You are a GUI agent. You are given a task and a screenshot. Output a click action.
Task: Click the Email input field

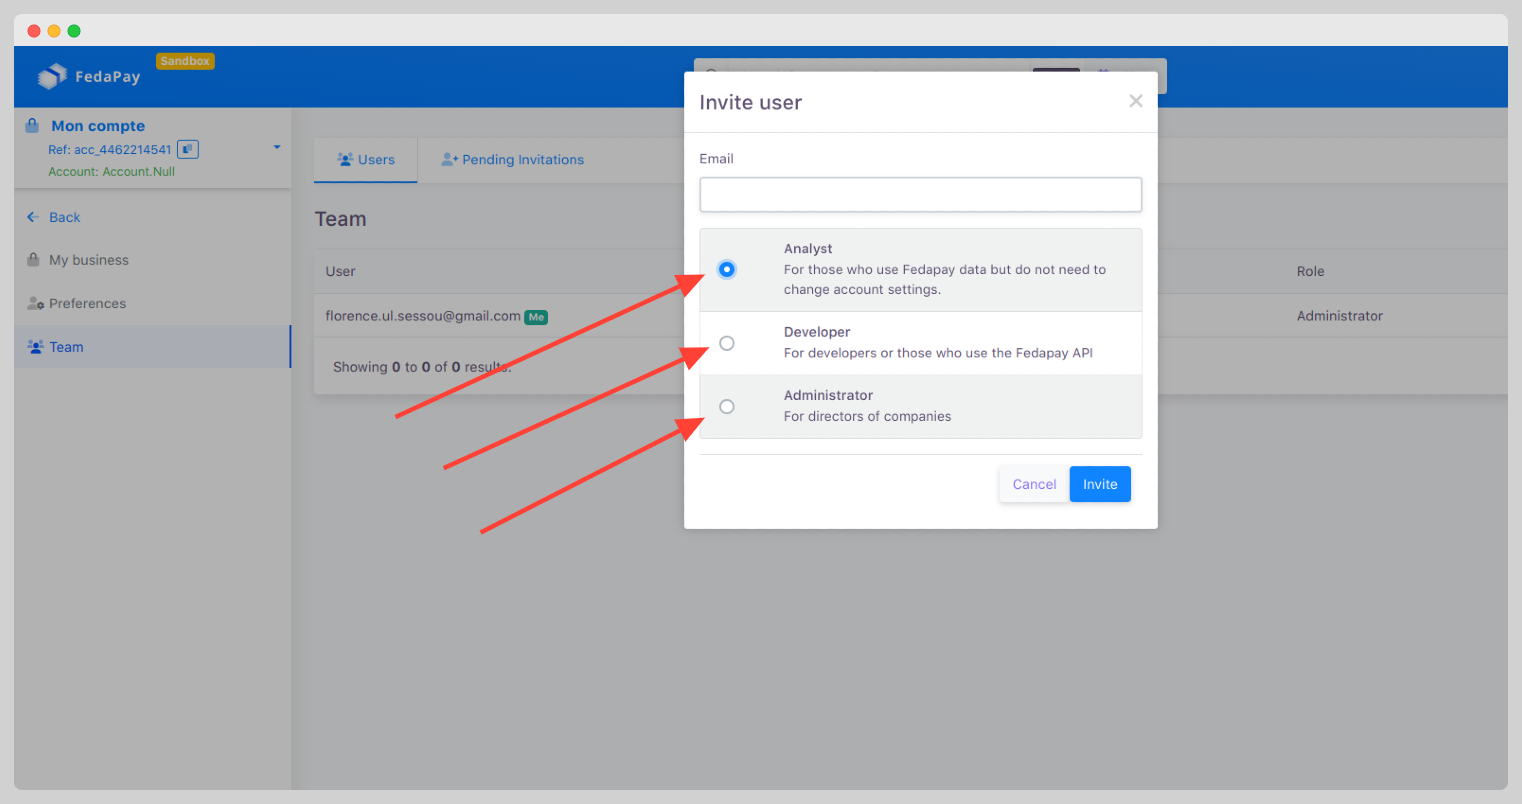[920, 195]
